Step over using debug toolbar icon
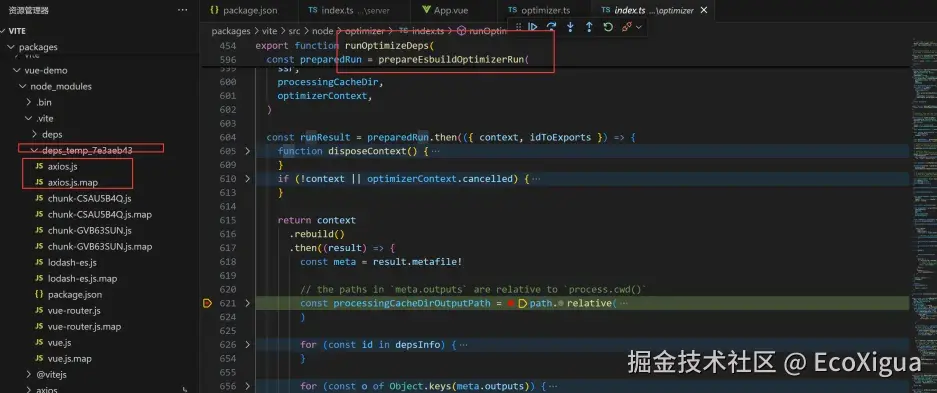 click(552, 27)
